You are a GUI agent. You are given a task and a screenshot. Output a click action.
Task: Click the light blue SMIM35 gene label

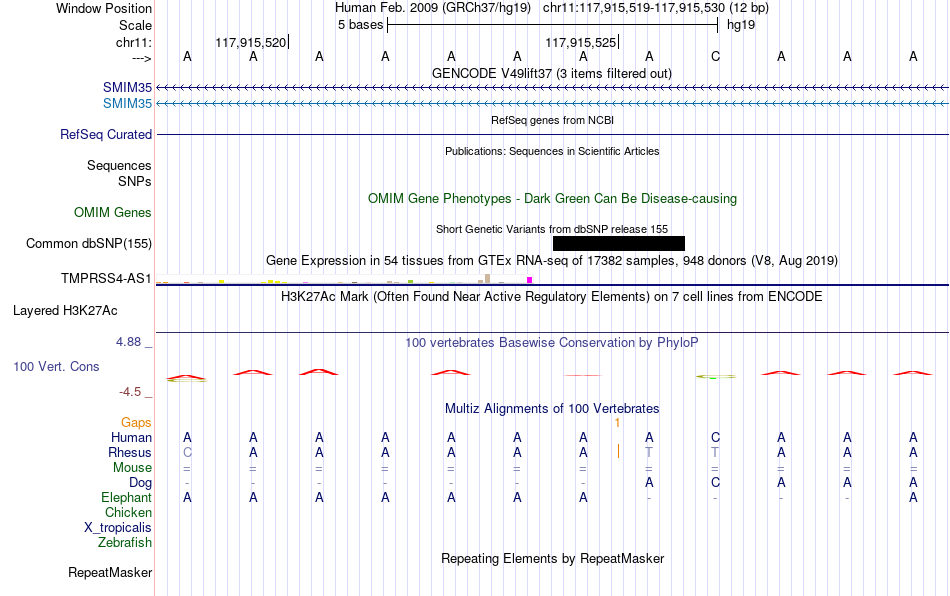(x=127, y=104)
